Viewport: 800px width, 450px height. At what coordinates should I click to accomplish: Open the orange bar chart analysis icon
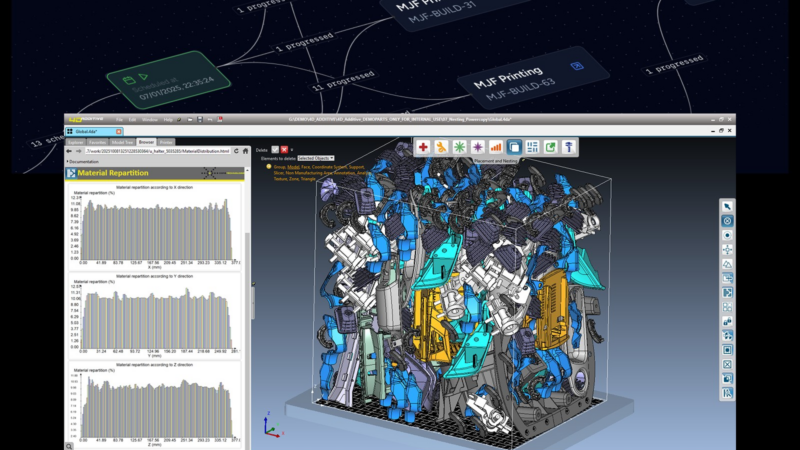pyautogui.click(x=496, y=147)
